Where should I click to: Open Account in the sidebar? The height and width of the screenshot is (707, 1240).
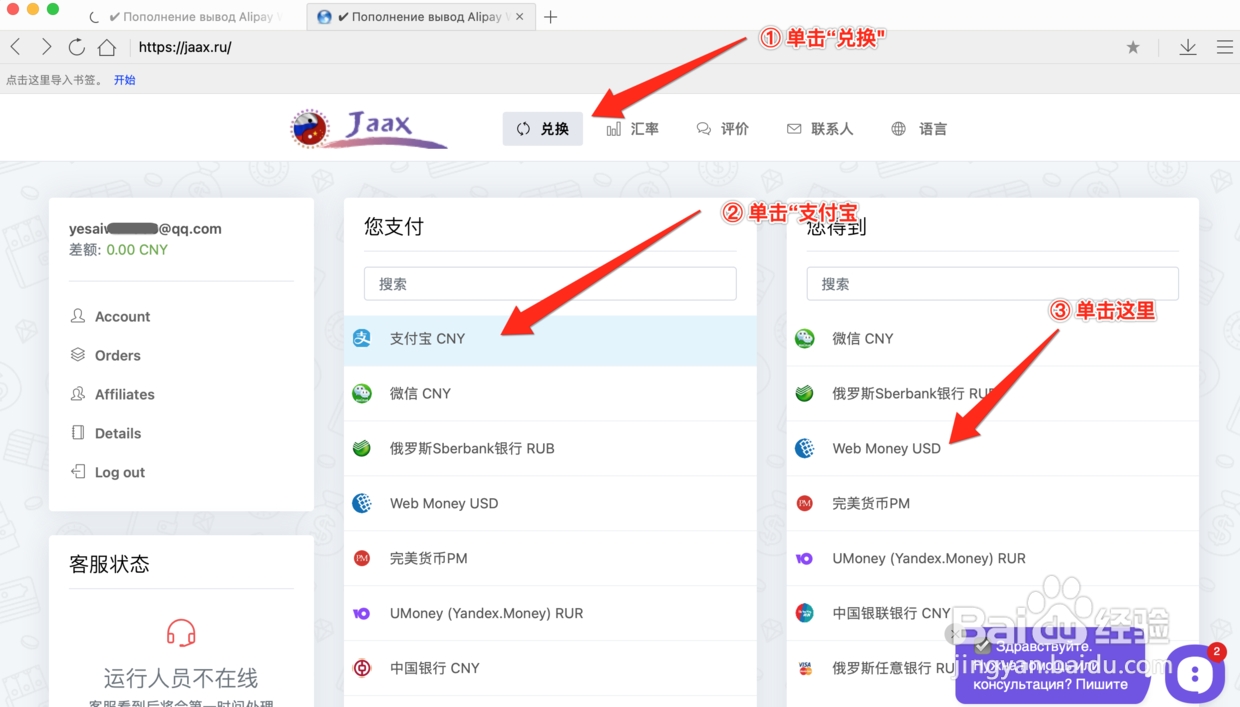coord(122,316)
